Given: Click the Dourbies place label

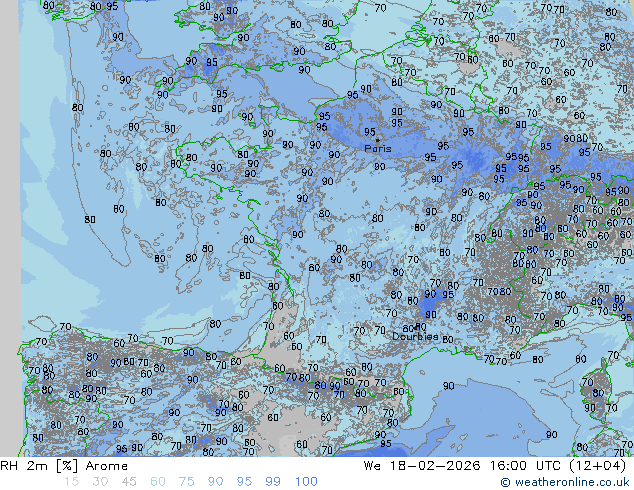Looking at the screenshot, I should point(414,337).
